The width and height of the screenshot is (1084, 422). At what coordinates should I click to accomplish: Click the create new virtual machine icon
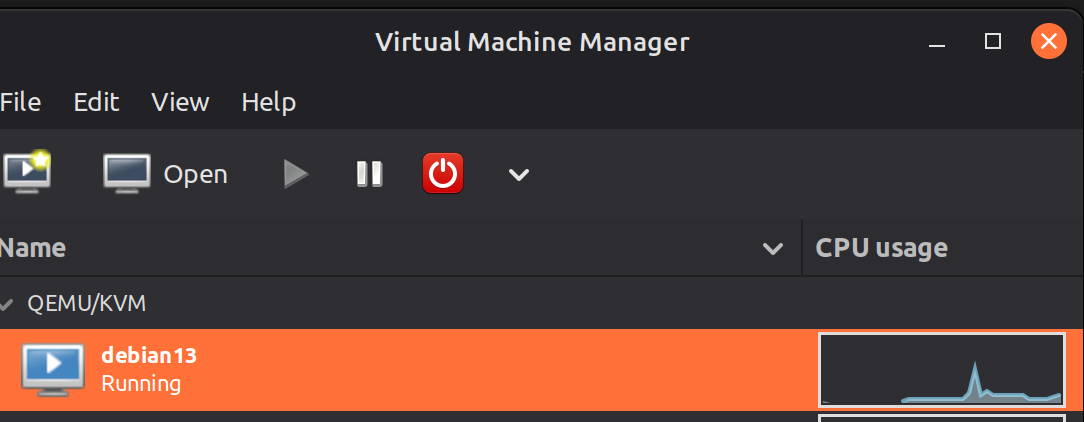tap(27, 173)
